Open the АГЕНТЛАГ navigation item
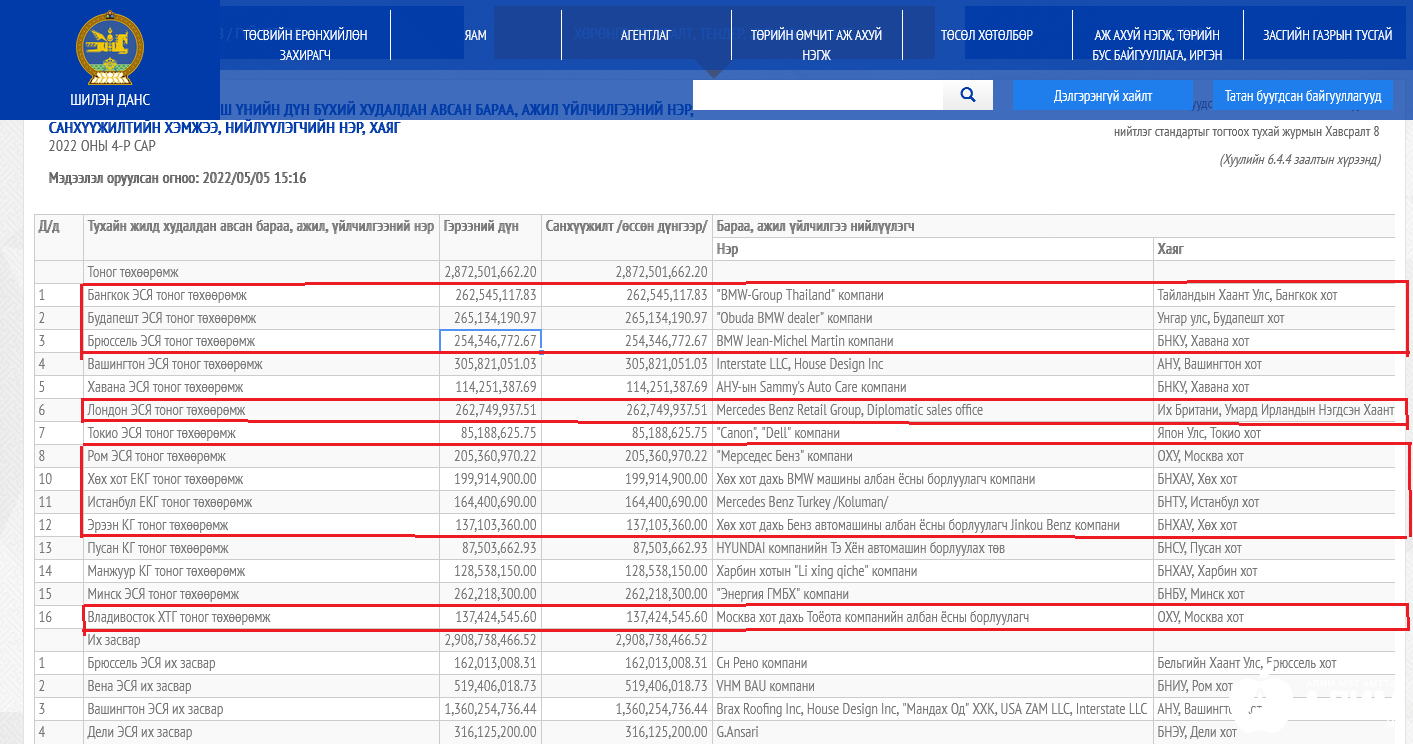This screenshot has width=1413, height=744. 645,35
